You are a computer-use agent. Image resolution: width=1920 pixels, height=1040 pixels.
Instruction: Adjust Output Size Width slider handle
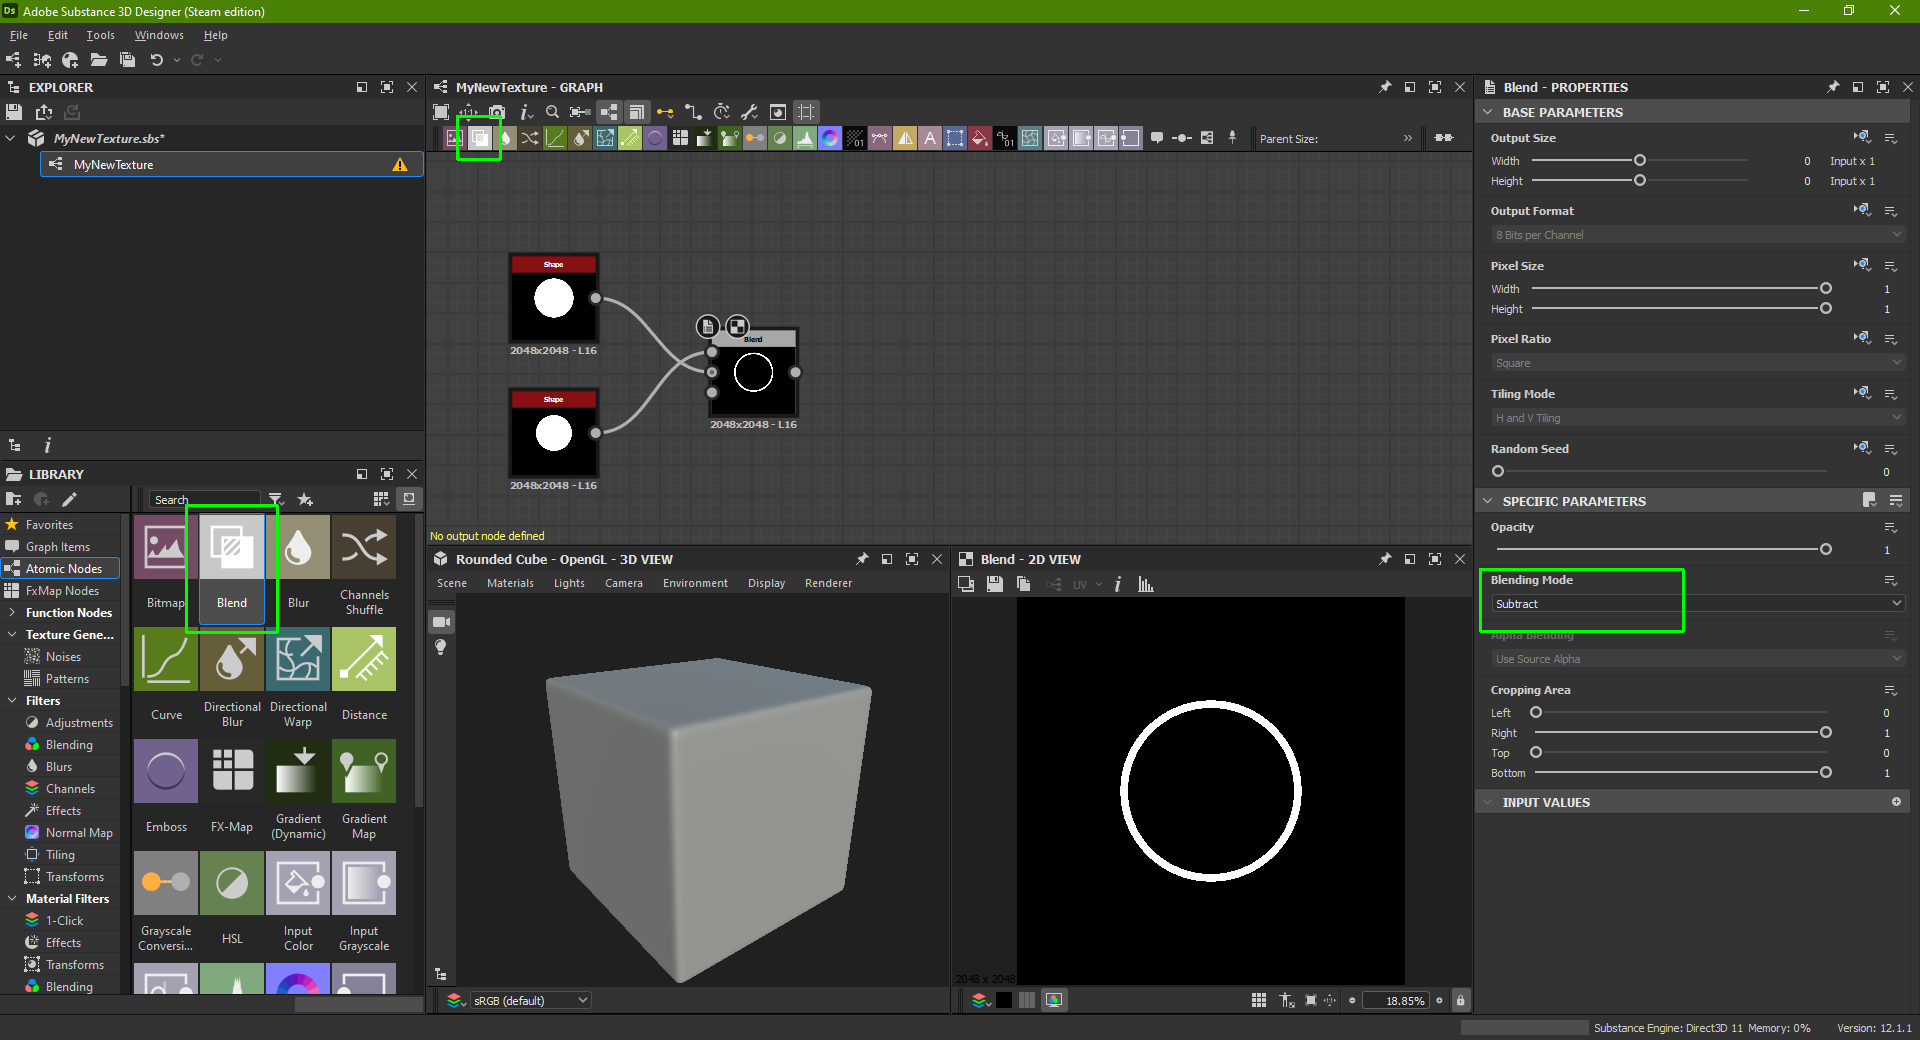pyautogui.click(x=1639, y=160)
